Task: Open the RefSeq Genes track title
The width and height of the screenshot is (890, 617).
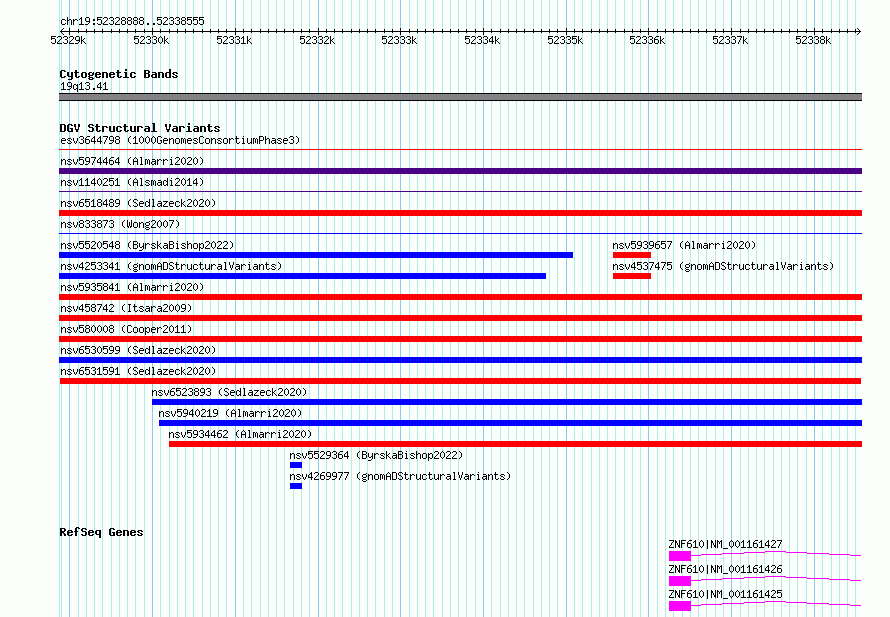Action: [x=101, y=532]
